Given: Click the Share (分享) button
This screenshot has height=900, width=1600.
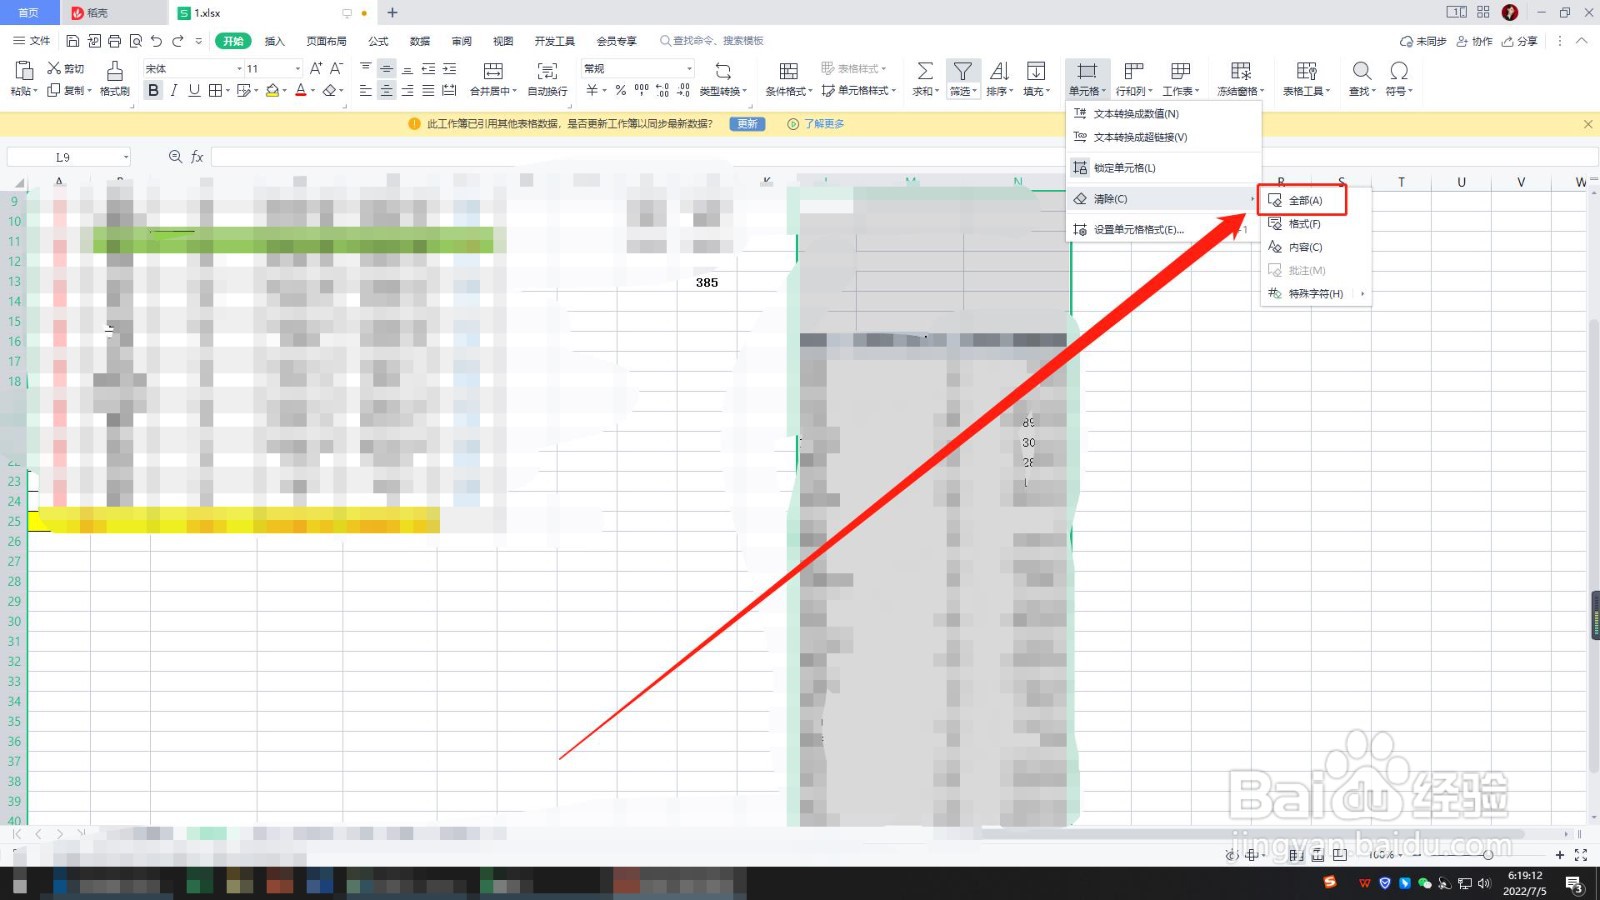Looking at the screenshot, I should tap(1520, 41).
